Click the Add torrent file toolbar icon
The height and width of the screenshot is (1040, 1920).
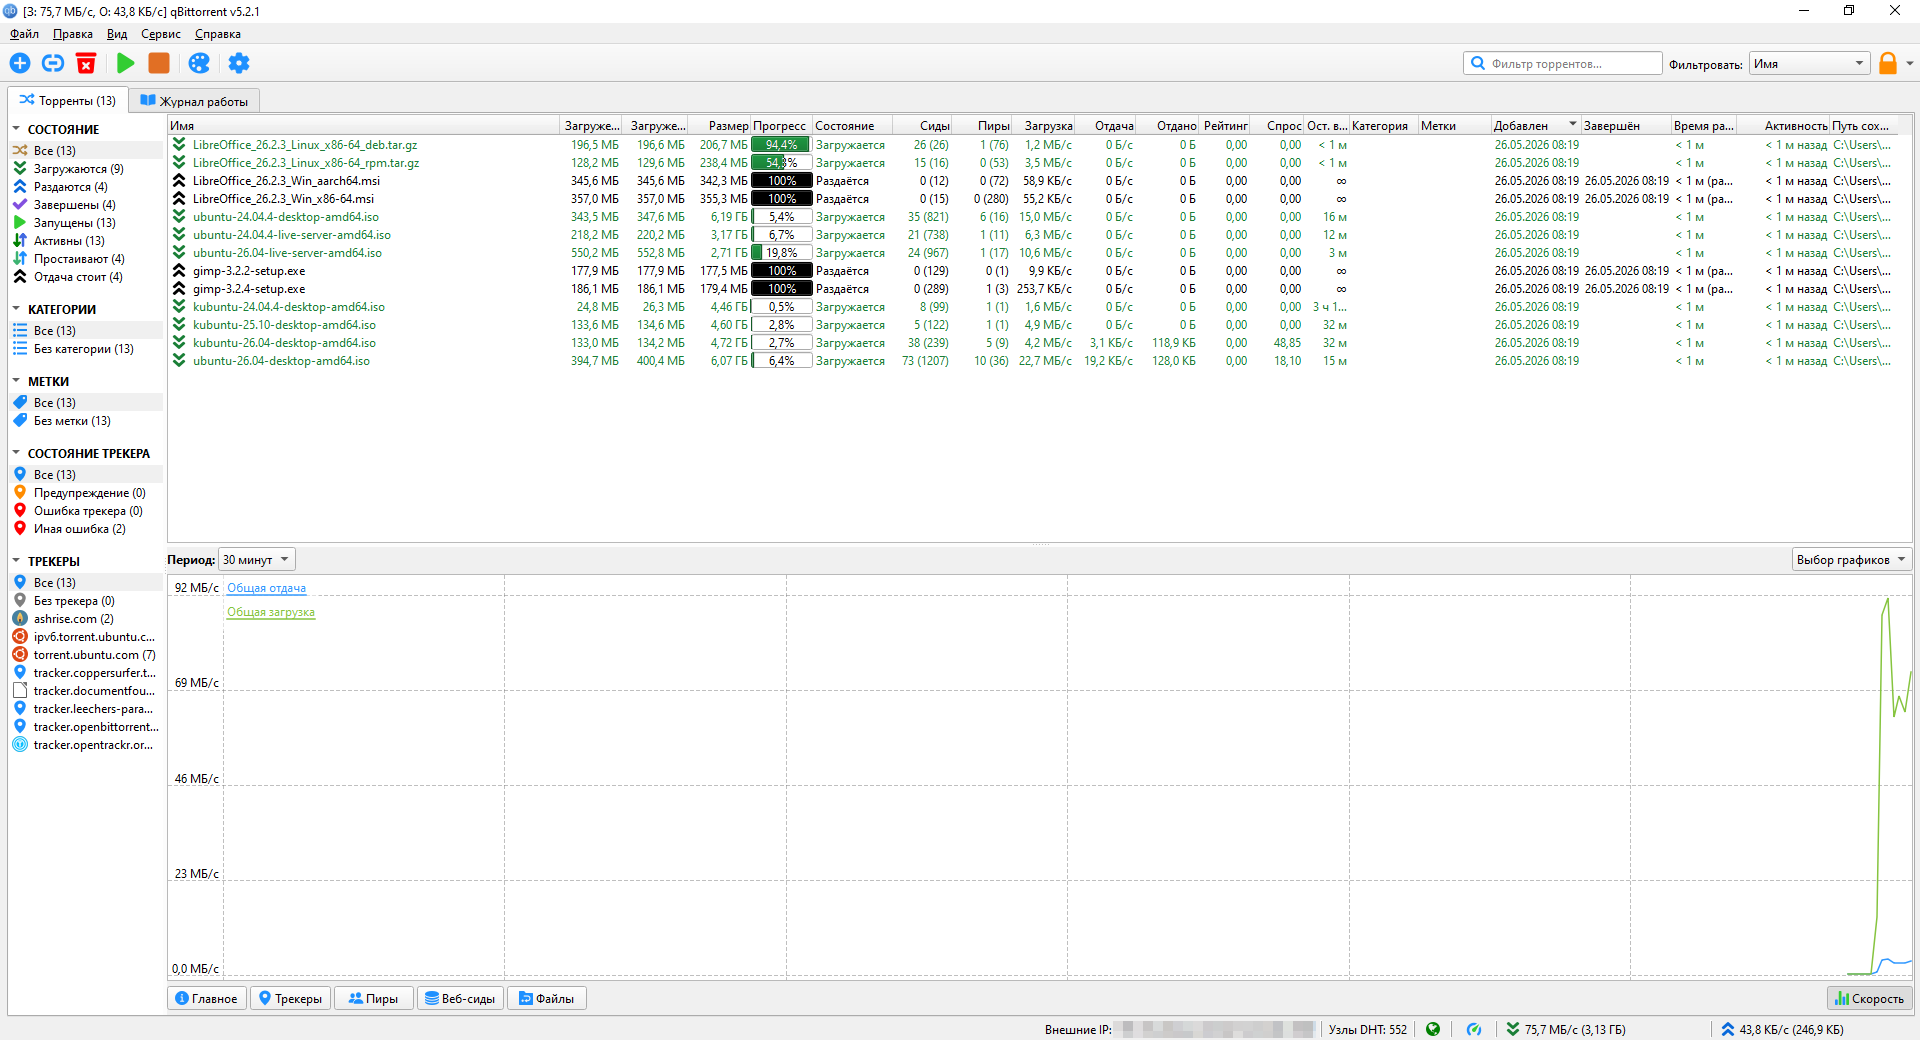20,63
